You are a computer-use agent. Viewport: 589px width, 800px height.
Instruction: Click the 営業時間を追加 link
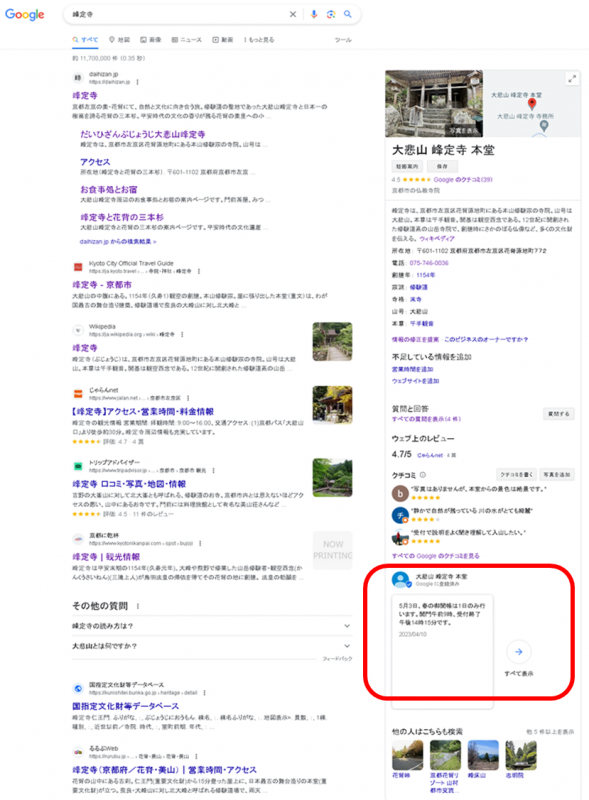pos(412,369)
